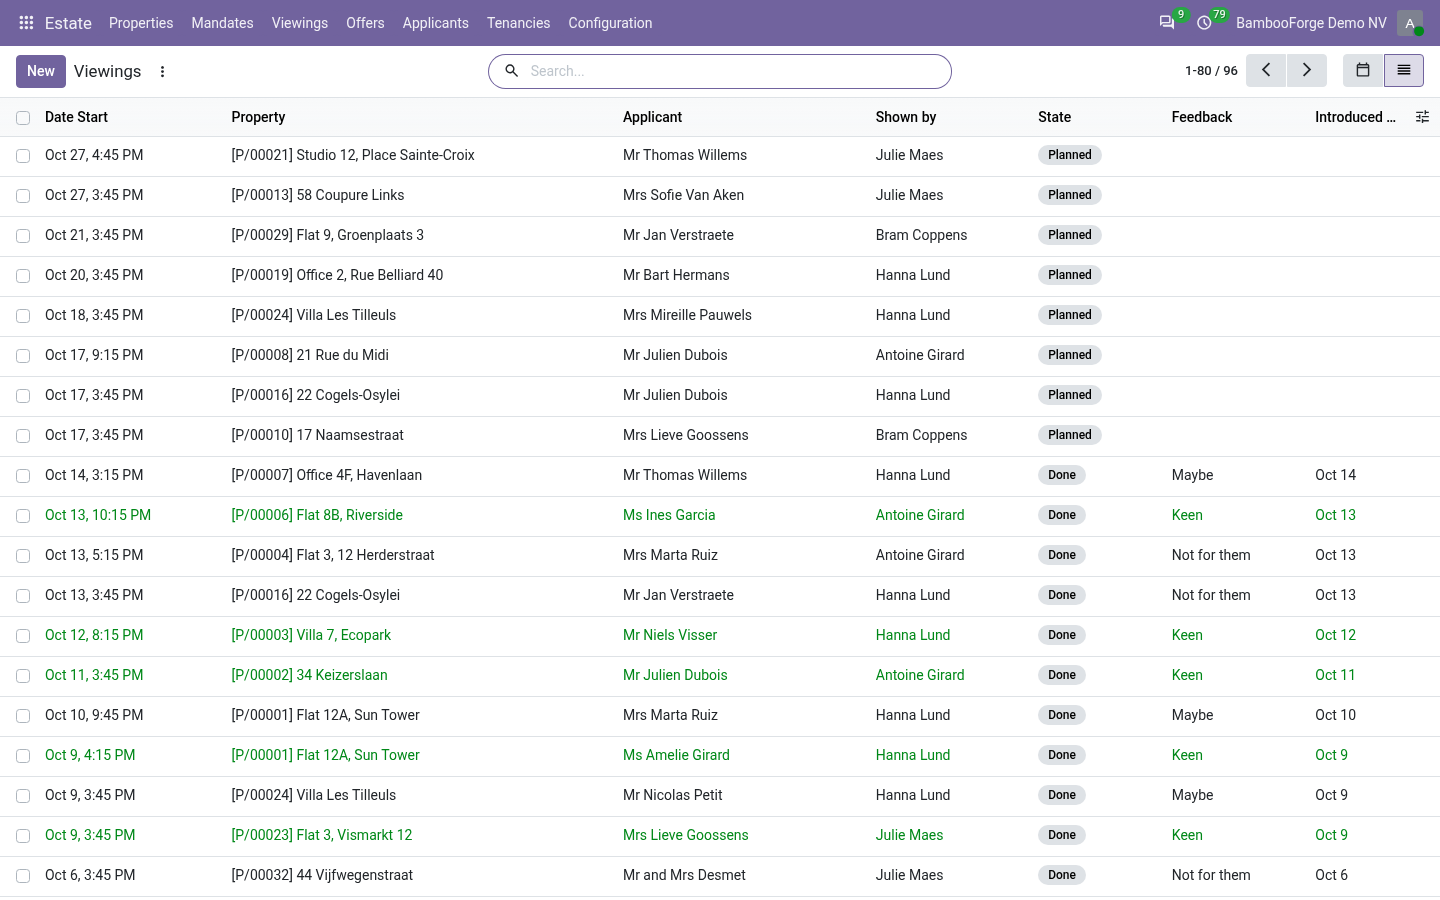Click the Estate app title
This screenshot has width=1440, height=900.
click(x=68, y=23)
